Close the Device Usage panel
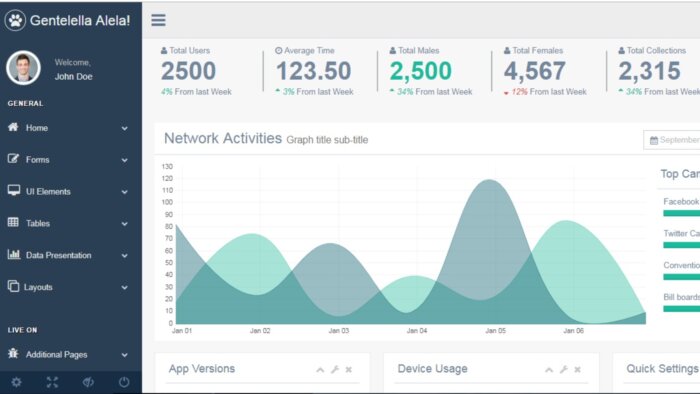Viewport: 700px width, 394px height. click(x=578, y=369)
